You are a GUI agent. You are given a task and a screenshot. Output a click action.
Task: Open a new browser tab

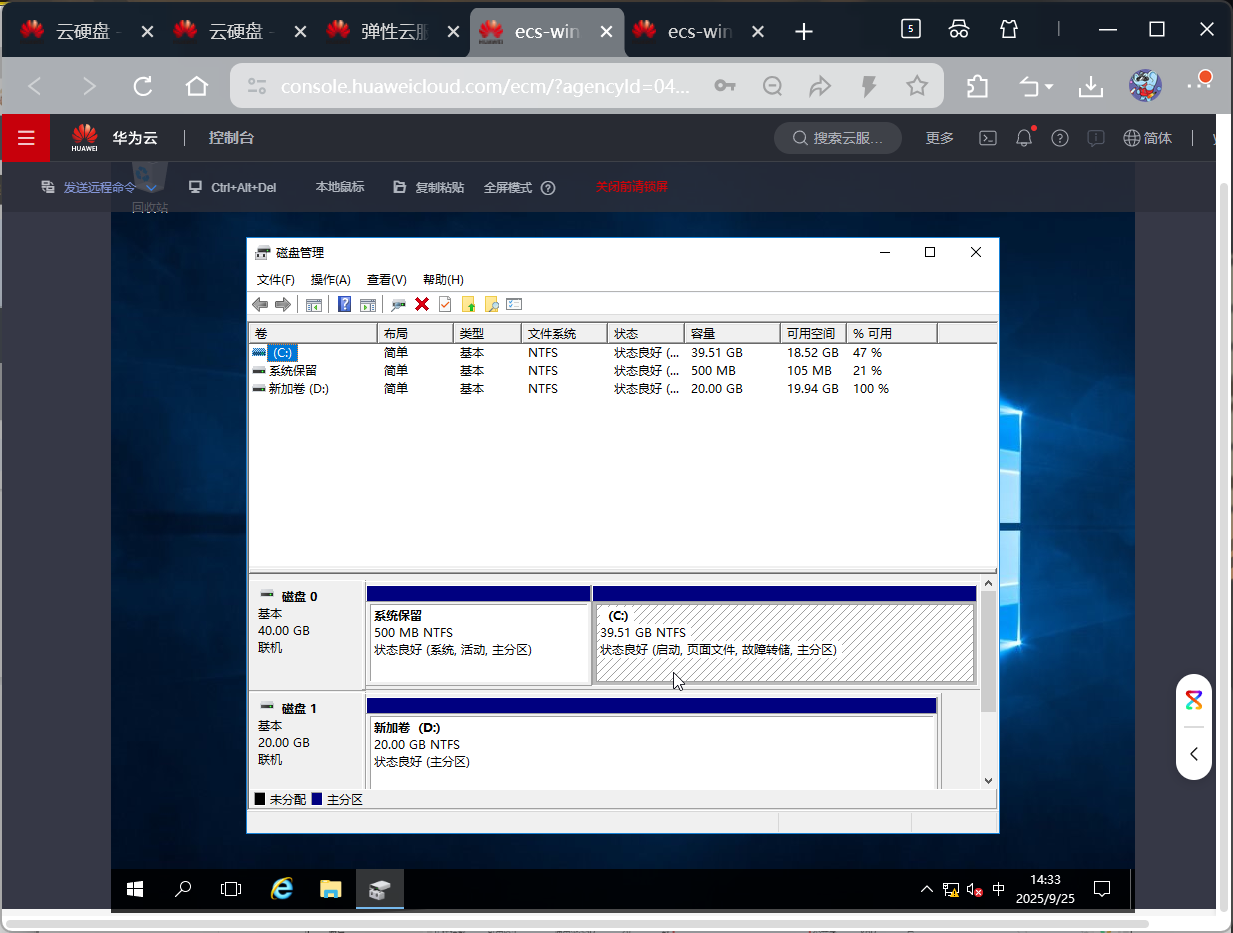(x=803, y=32)
